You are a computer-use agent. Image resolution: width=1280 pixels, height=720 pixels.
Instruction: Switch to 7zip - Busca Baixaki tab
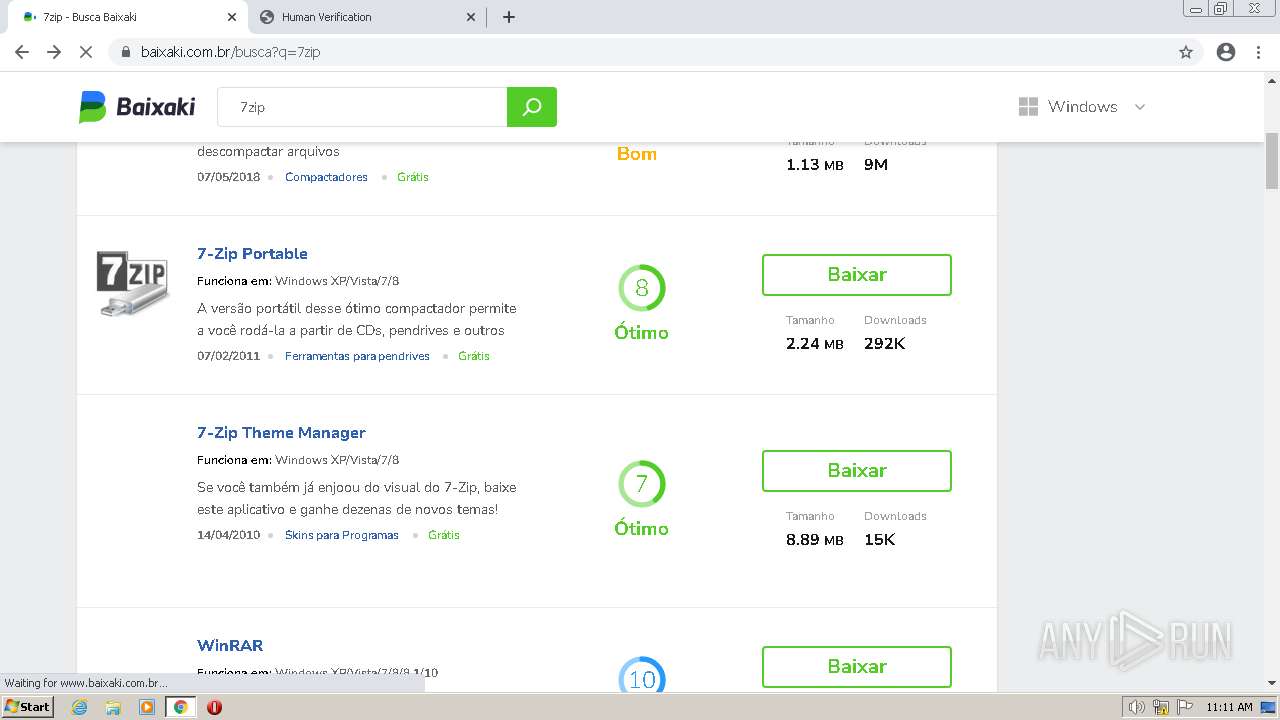click(128, 17)
